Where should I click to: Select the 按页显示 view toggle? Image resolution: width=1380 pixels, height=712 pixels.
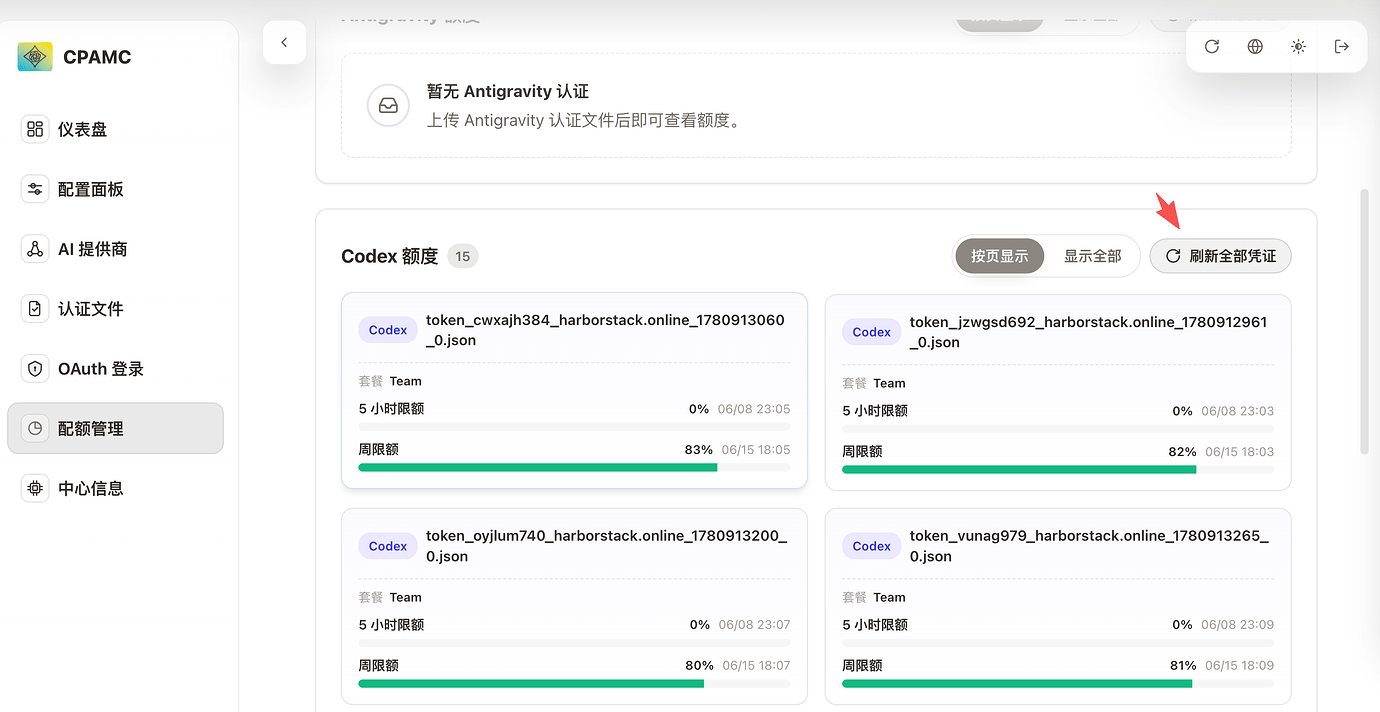[x=1000, y=256]
